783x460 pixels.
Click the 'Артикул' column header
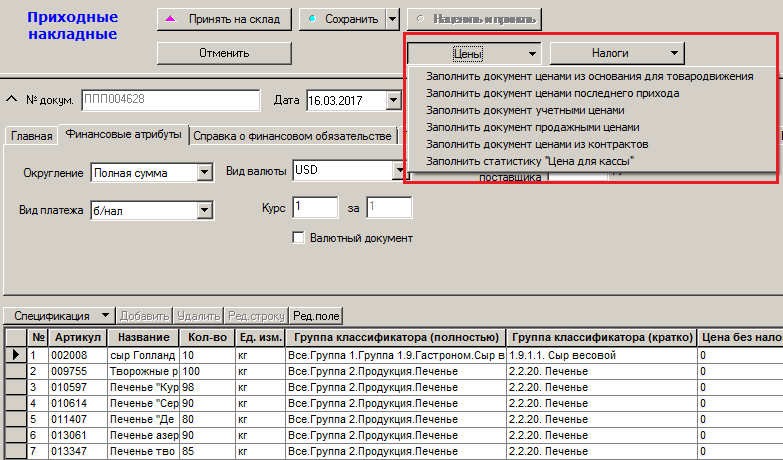click(x=78, y=338)
